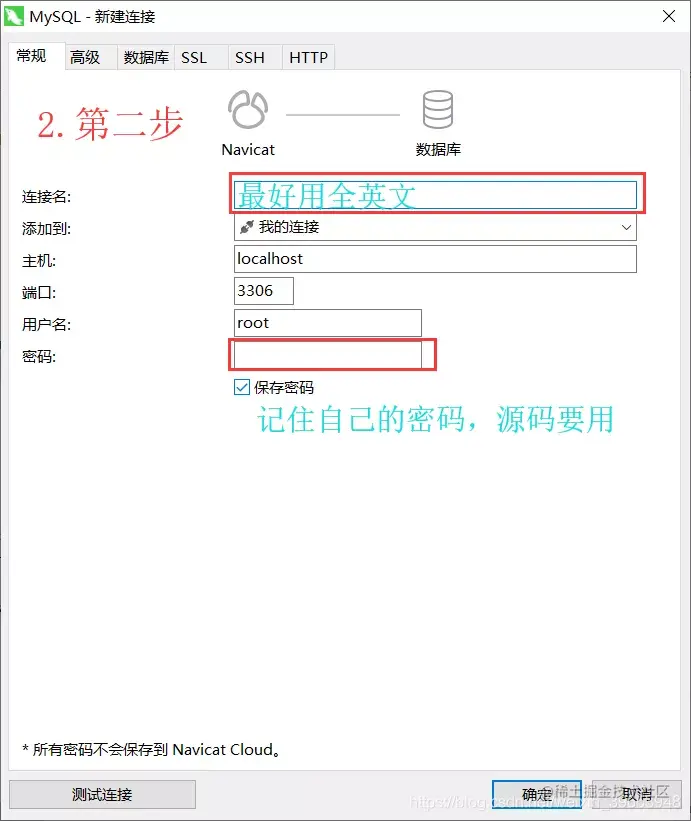Switch to the 高级 tab

[85, 57]
